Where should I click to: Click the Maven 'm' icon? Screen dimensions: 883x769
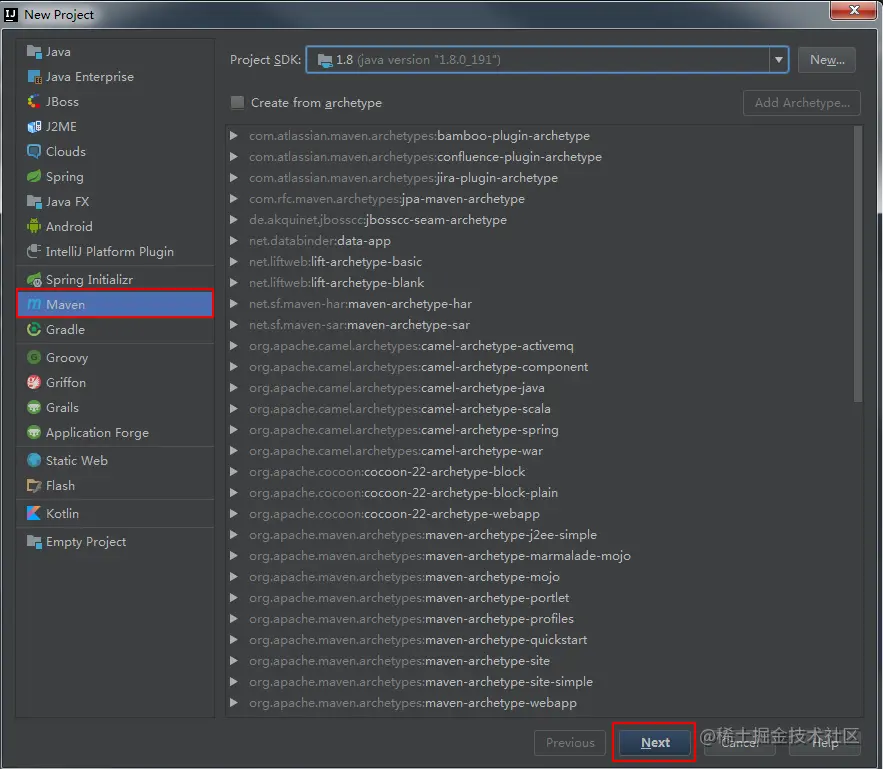(x=34, y=305)
